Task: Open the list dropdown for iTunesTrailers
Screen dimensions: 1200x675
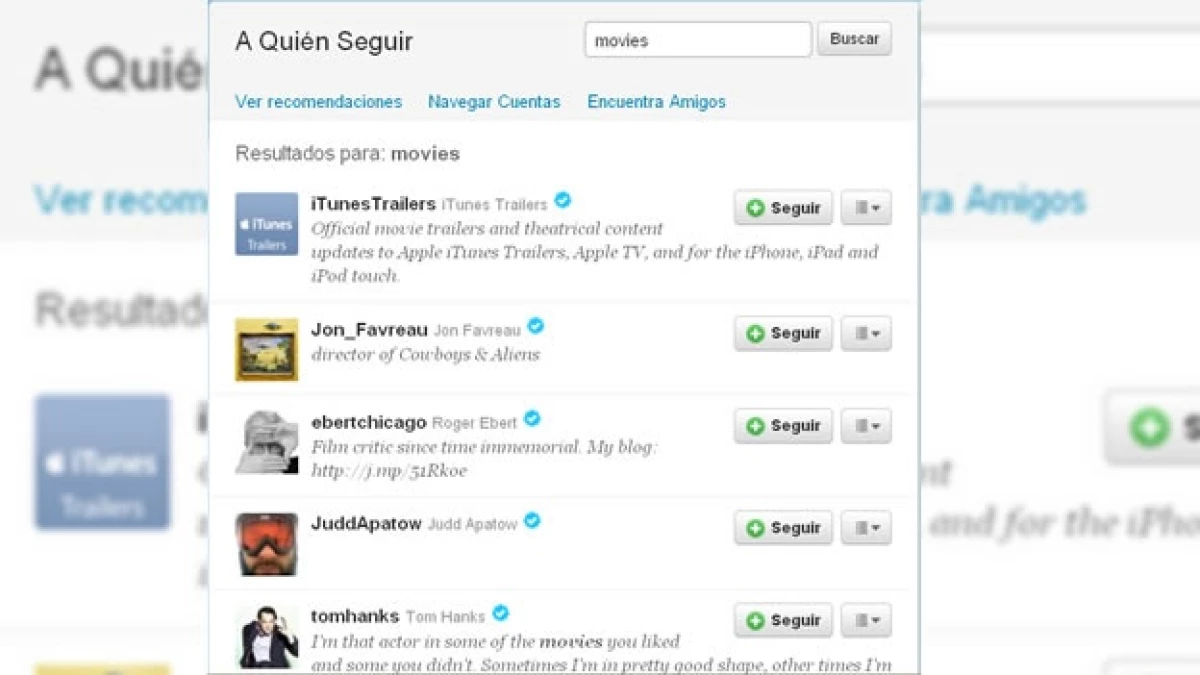Action: 866,208
